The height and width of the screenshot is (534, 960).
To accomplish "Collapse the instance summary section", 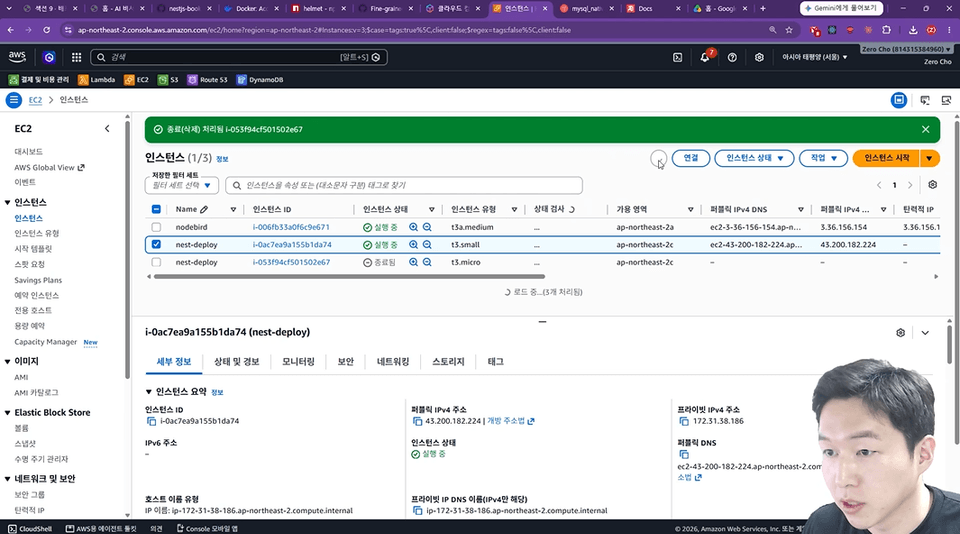I will 149,392.
